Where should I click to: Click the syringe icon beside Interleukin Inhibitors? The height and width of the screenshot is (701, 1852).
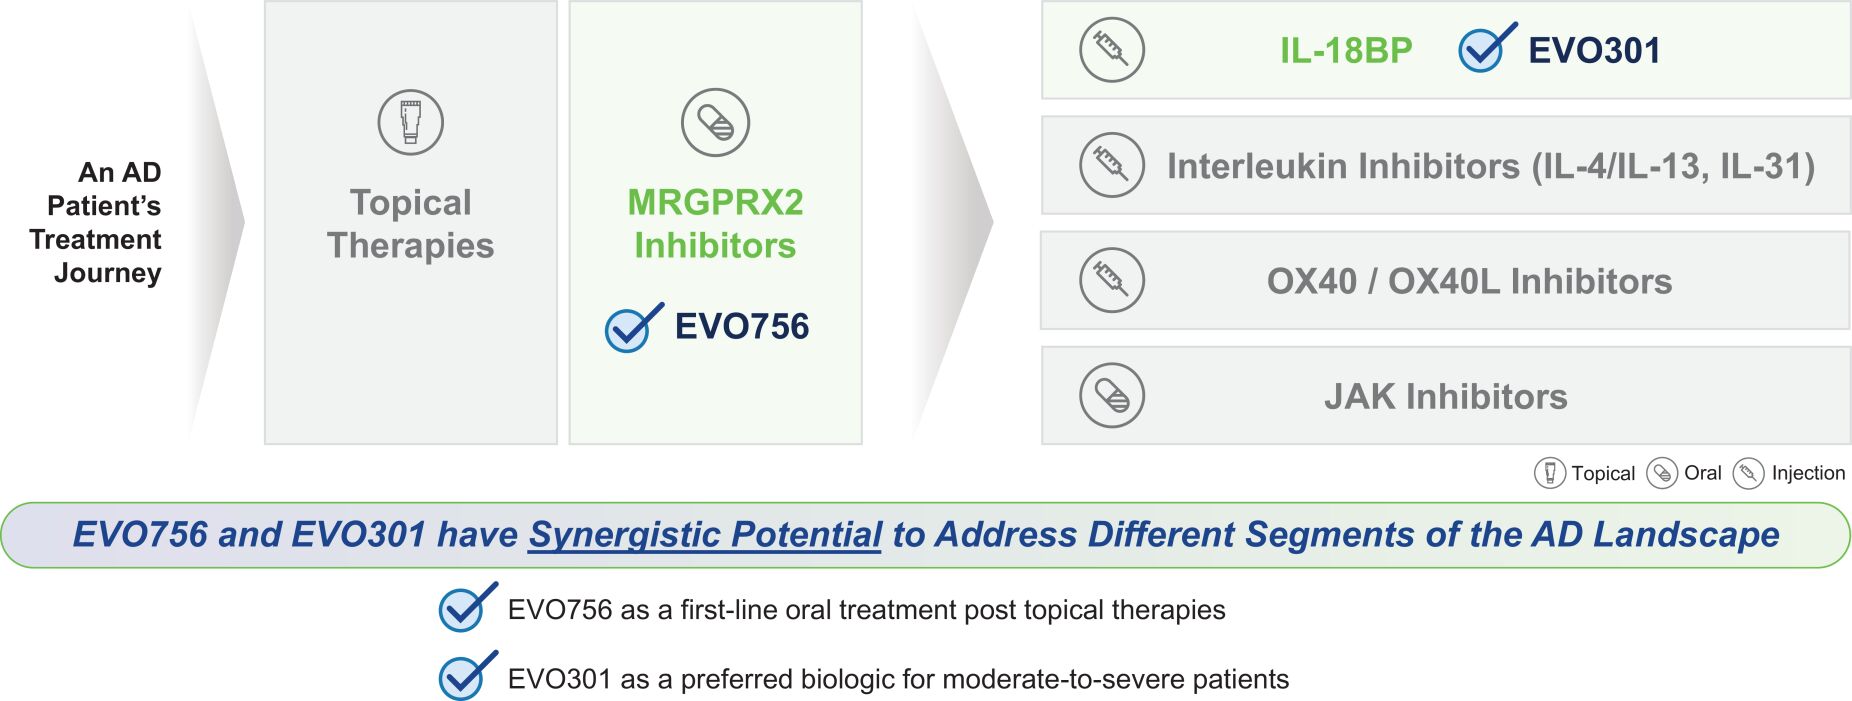[1111, 165]
